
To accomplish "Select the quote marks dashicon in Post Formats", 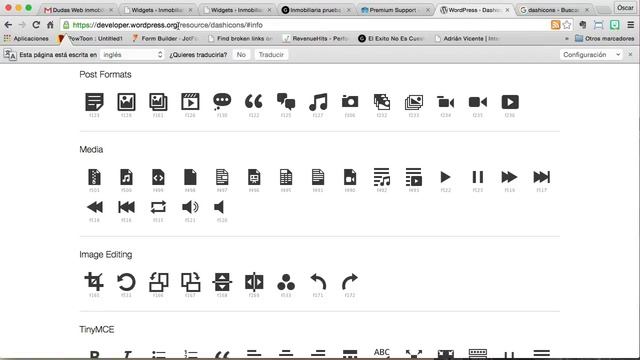I will point(254,102).
